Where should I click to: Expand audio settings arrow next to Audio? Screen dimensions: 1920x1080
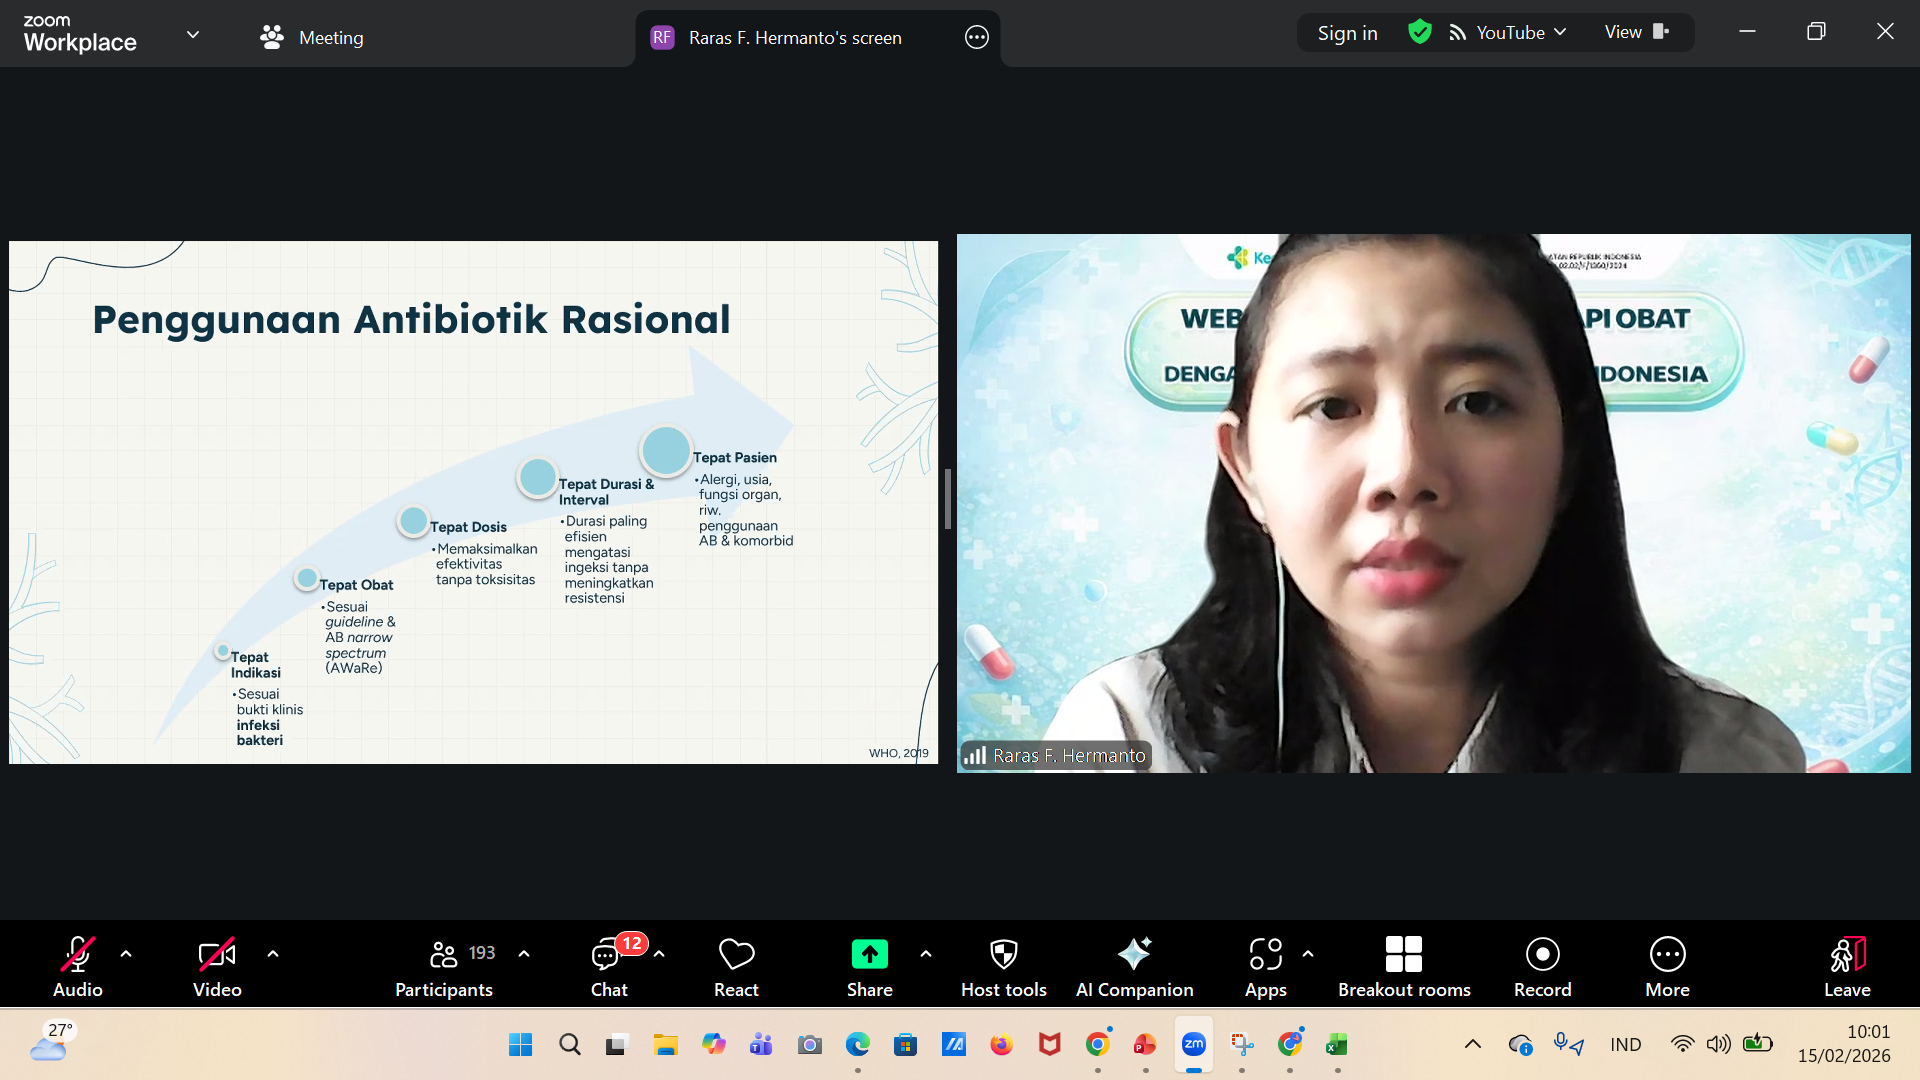(x=126, y=954)
